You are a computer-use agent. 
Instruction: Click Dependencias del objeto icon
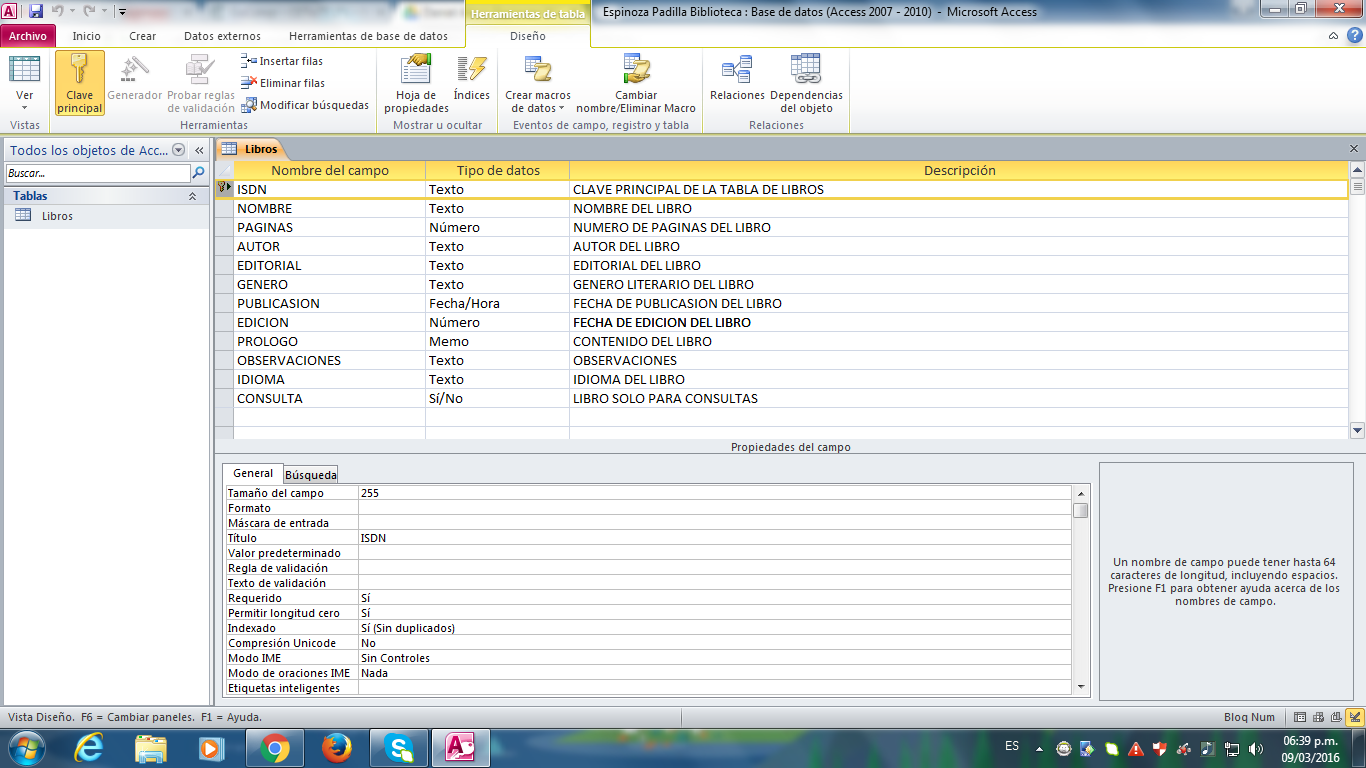coord(805,70)
